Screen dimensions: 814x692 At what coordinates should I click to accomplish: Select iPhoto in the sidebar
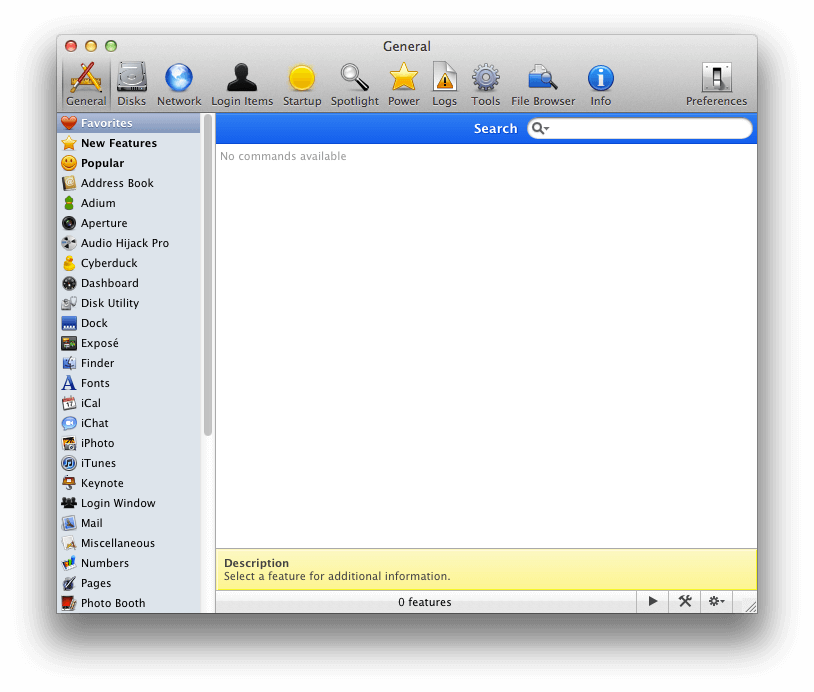128,443
